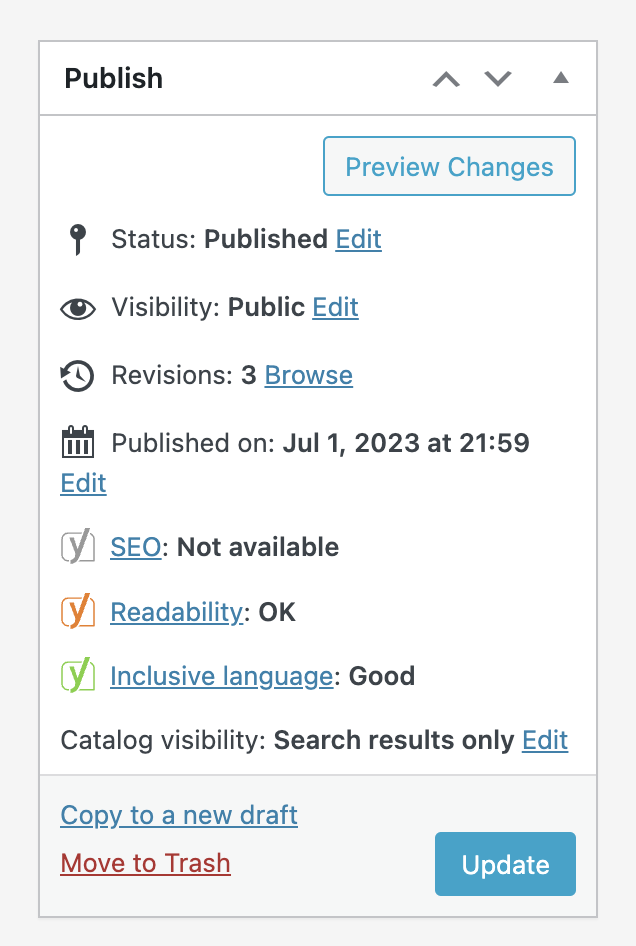Collapse Publish panel using triangle toggle
Image resolution: width=636 pixels, height=946 pixels.
pyautogui.click(x=561, y=77)
